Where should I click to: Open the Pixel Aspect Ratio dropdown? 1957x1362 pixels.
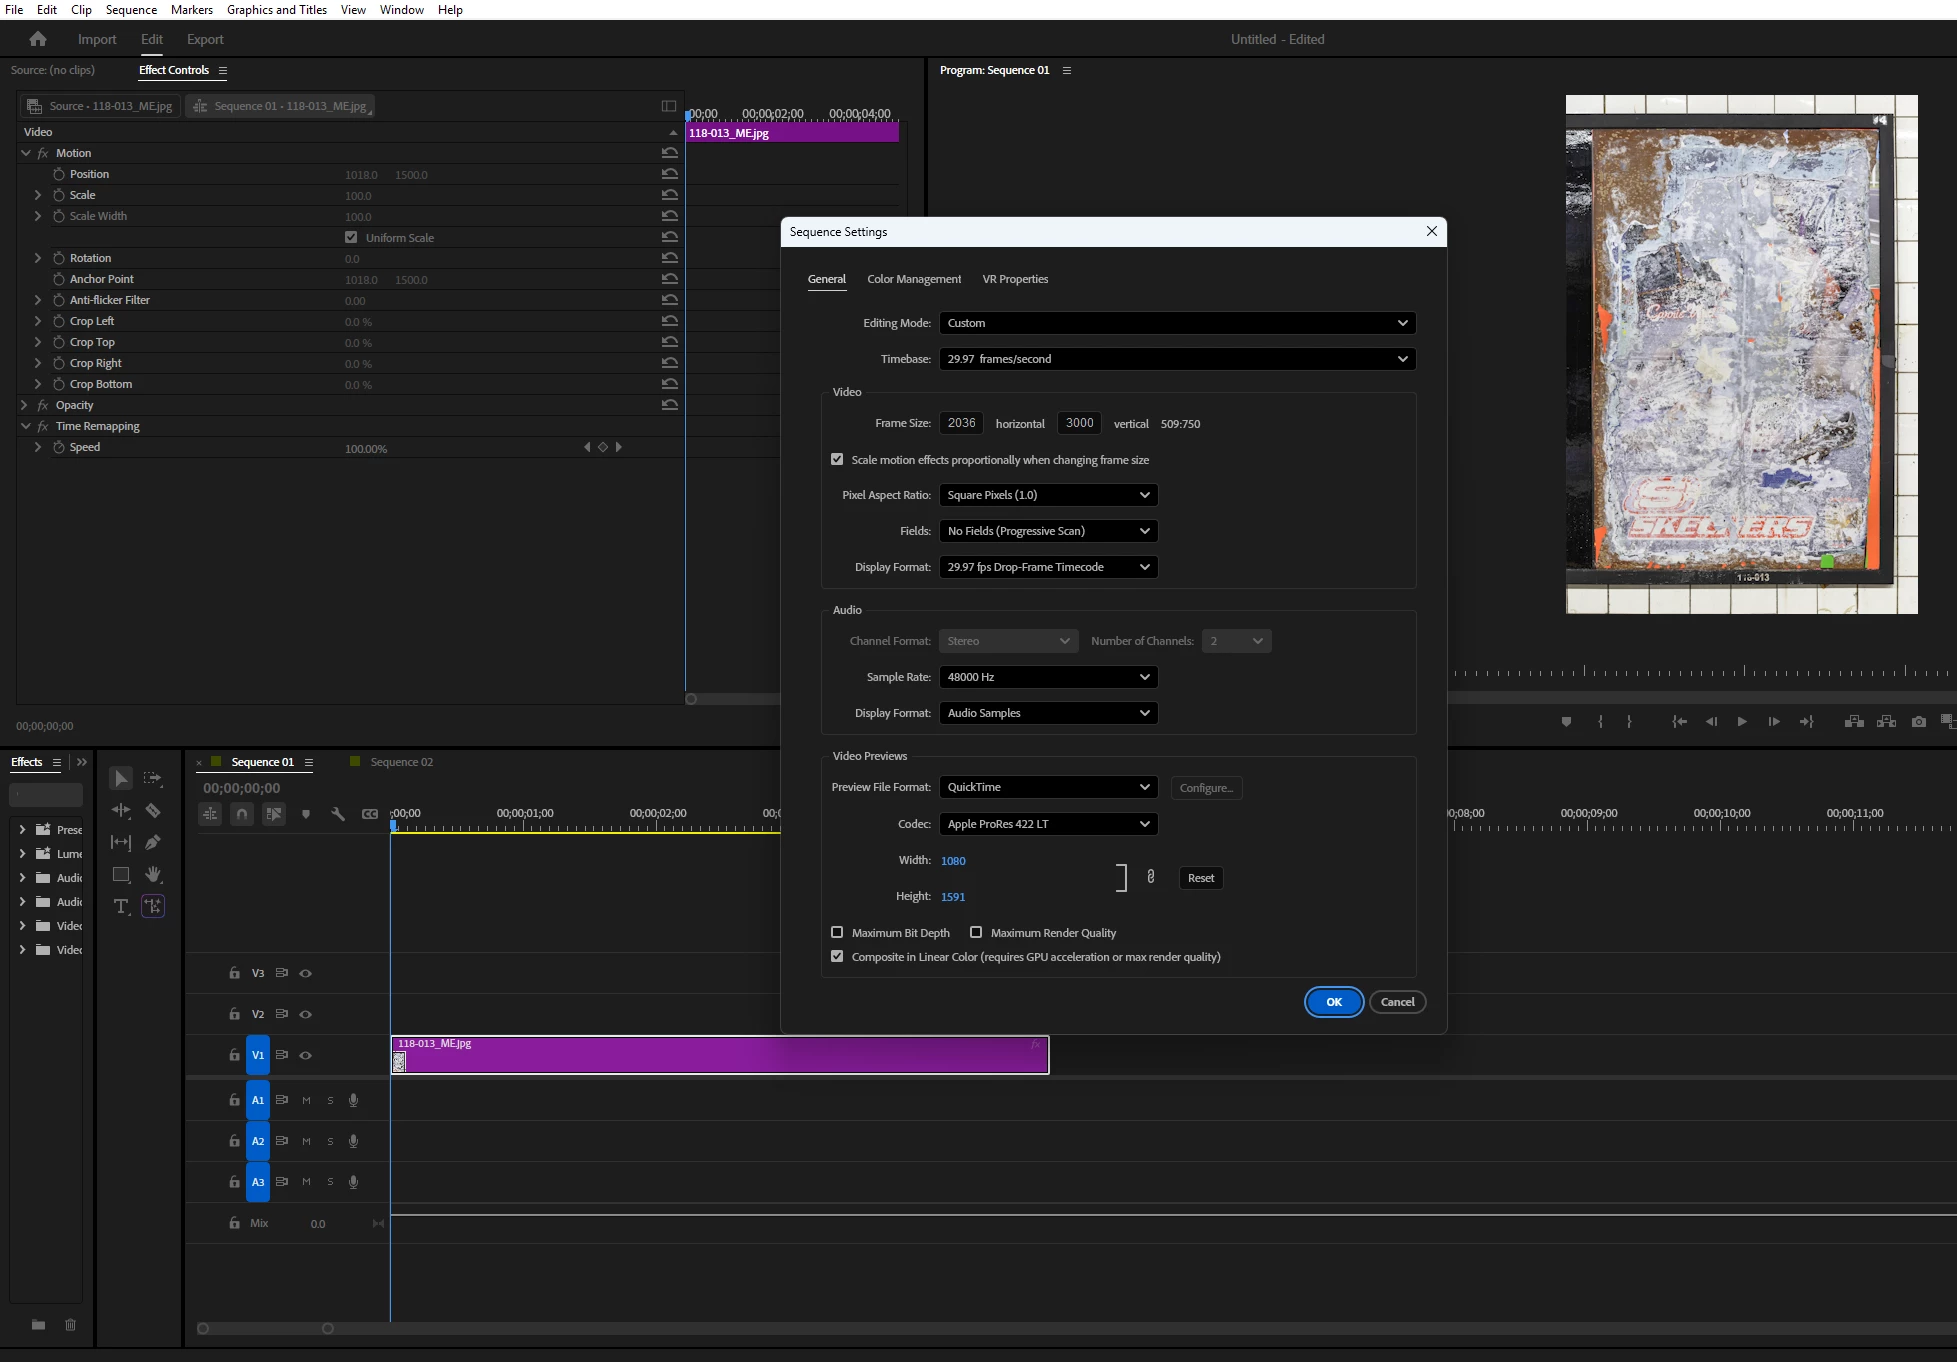point(1047,495)
